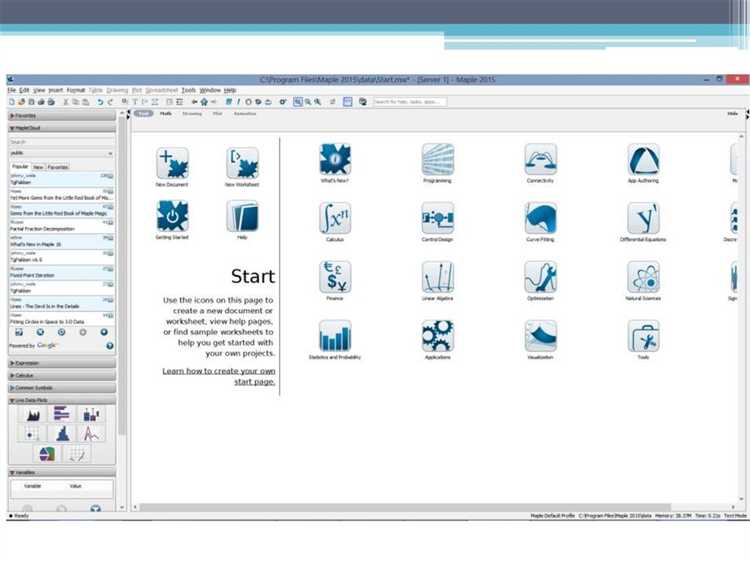
Task: Switch to the Math mode tab
Action: pos(165,114)
